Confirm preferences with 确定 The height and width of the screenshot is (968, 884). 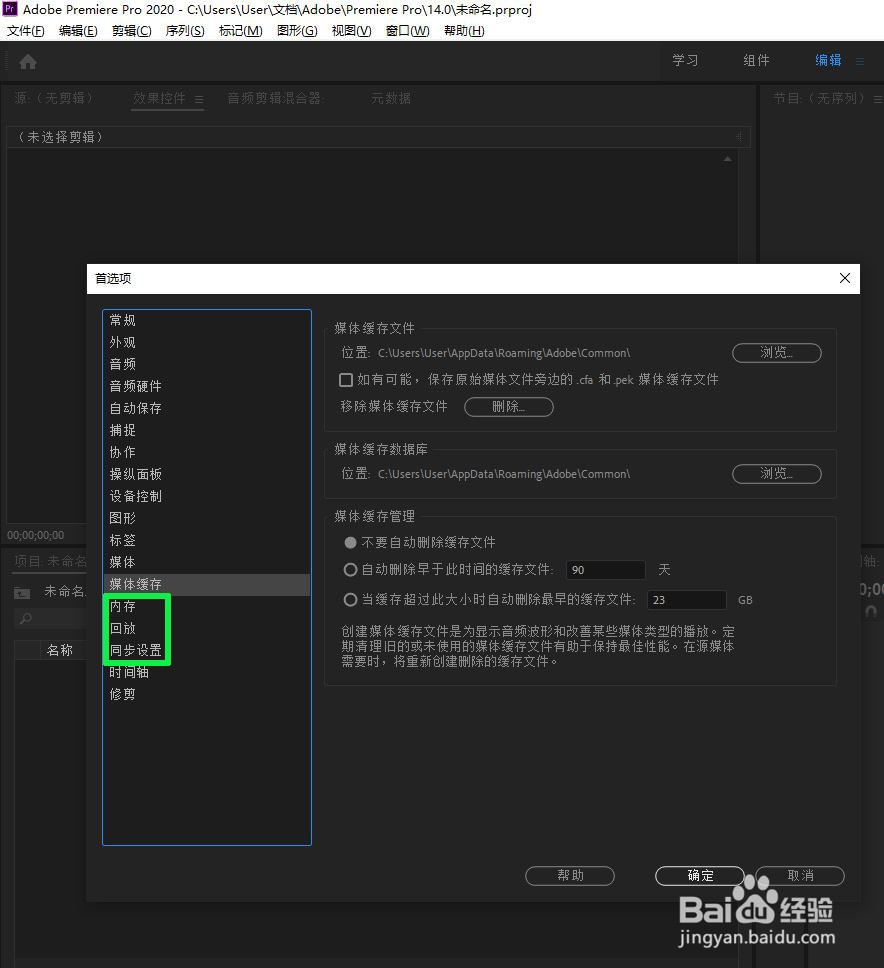coord(700,875)
